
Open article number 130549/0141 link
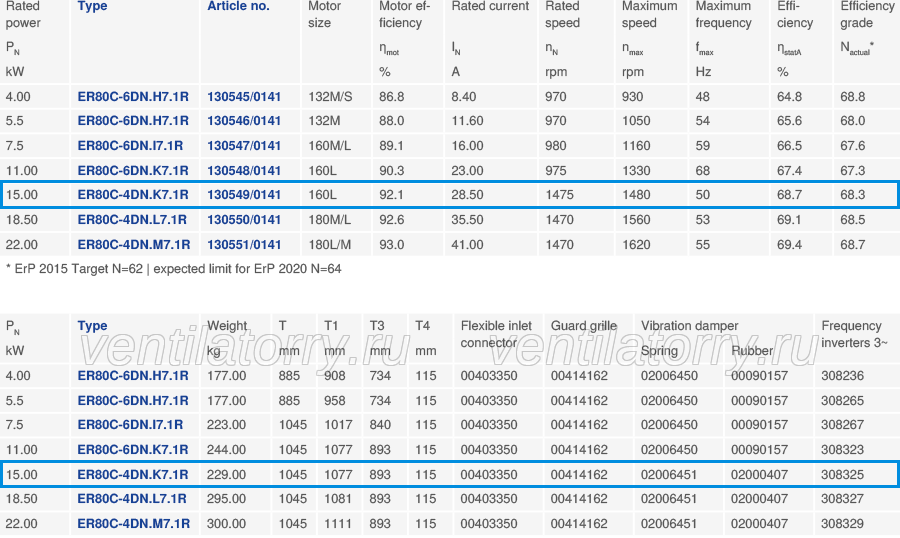[244, 195]
